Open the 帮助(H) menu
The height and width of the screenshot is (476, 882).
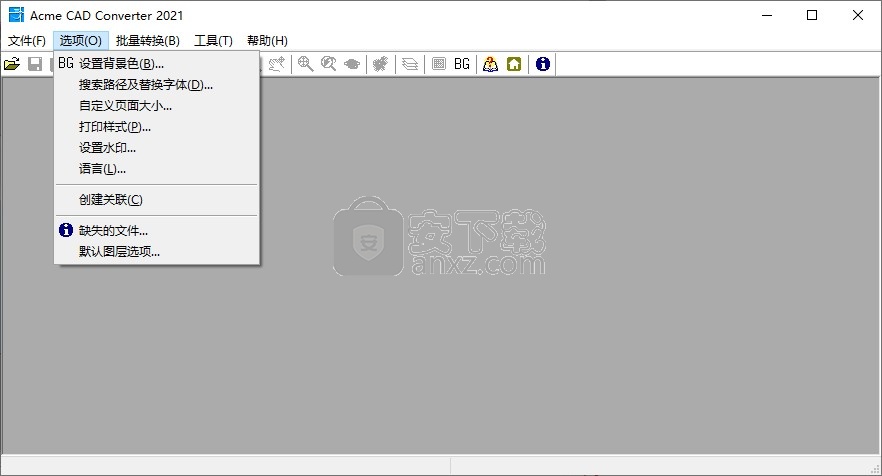(x=267, y=41)
